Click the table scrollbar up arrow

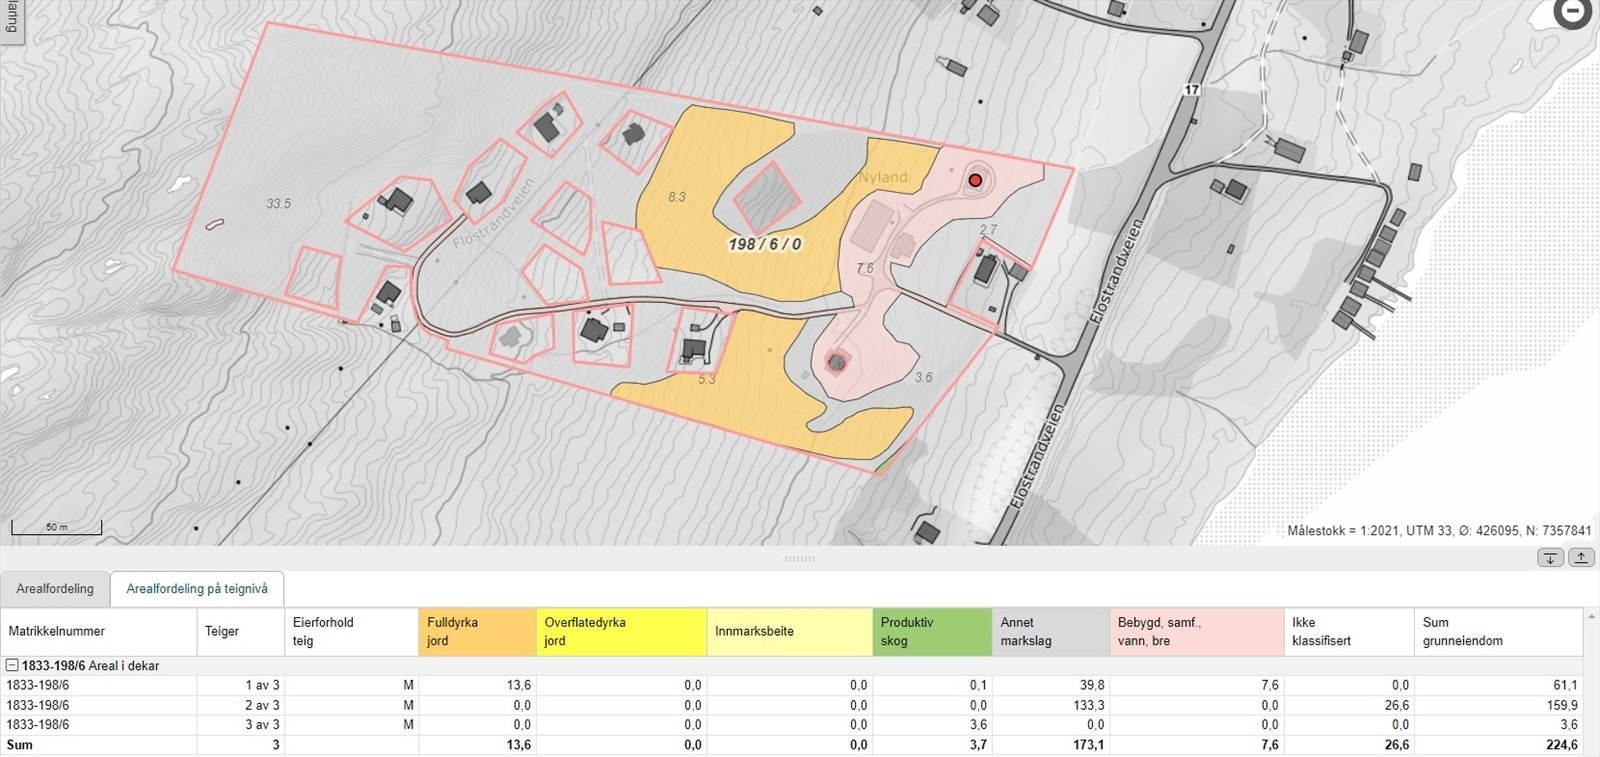point(1591,618)
